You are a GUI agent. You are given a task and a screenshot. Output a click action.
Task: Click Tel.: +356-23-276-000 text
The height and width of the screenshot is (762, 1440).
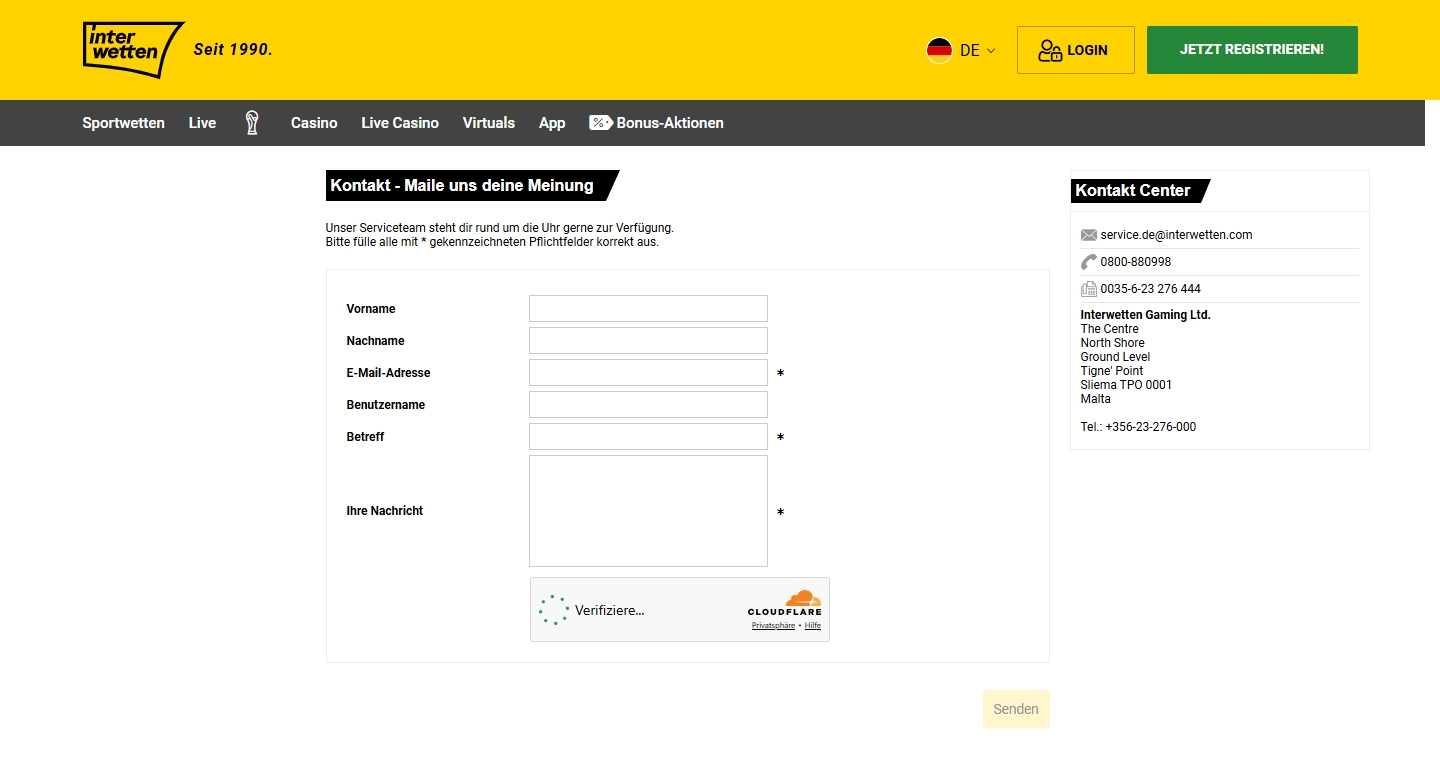click(x=1138, y=427)
